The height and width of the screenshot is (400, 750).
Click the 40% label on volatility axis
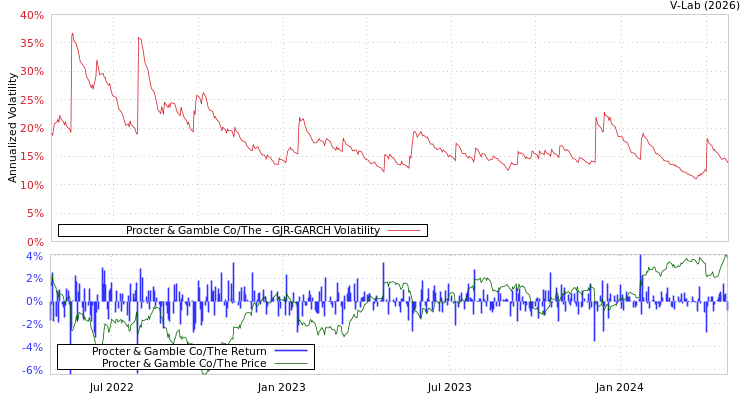[31, 15]
